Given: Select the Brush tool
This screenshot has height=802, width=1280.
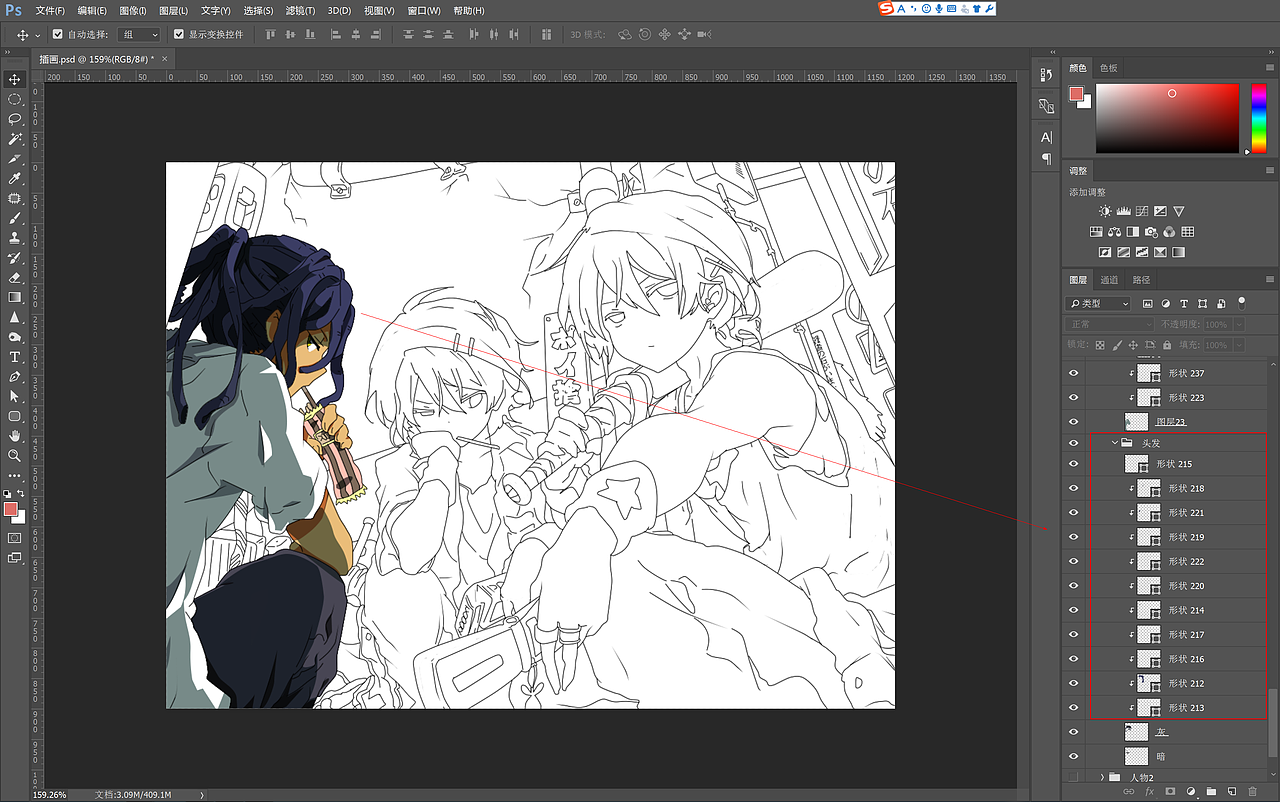Looking at the screenshot, I should (x=15, y=218).
